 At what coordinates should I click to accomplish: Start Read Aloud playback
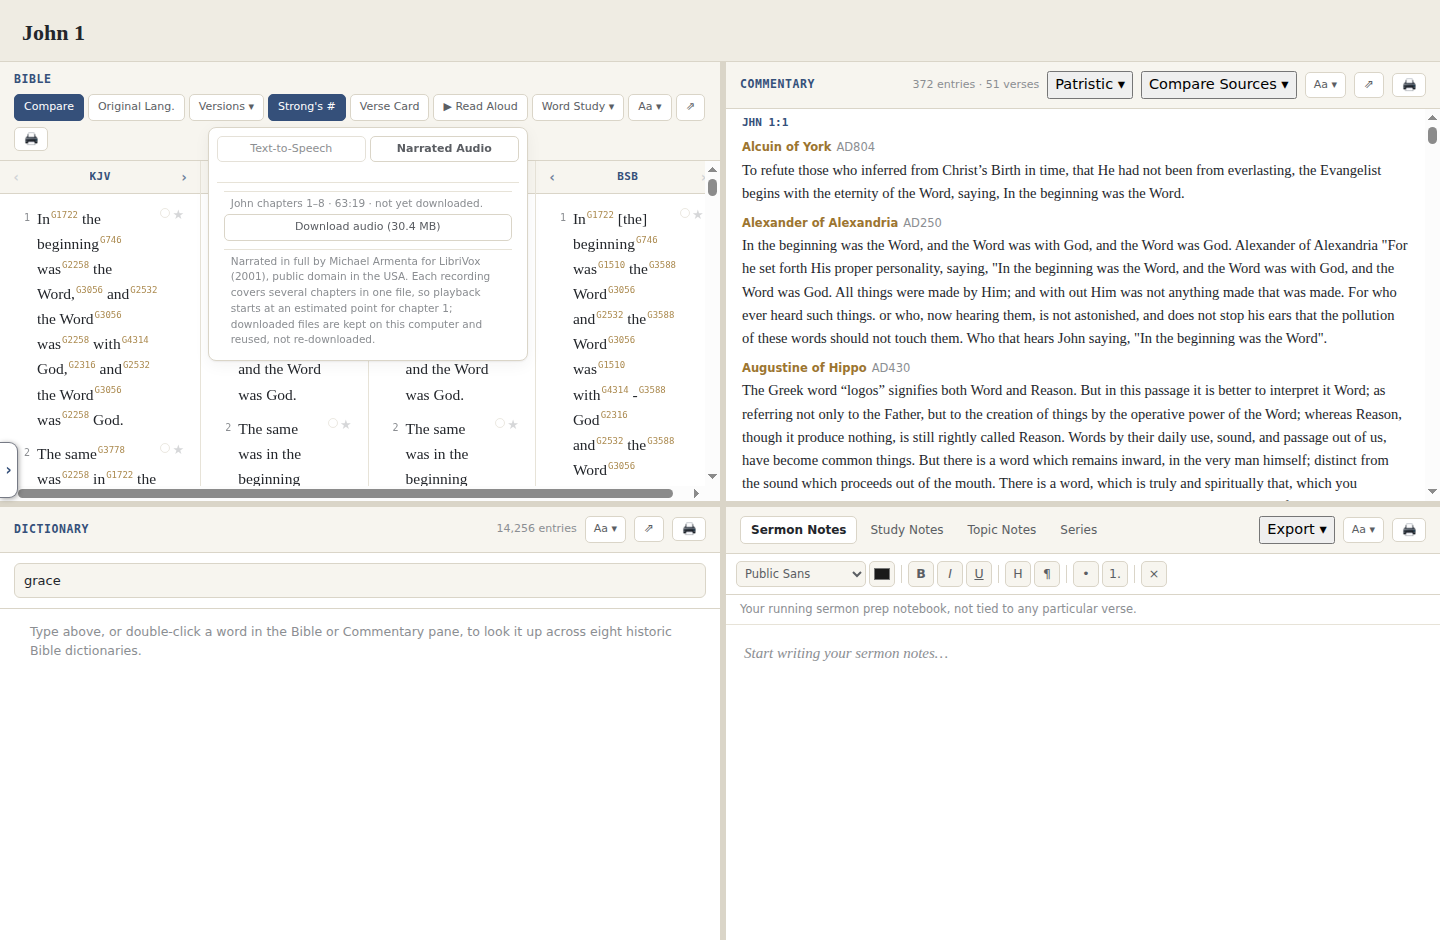[x=481, y=107]
